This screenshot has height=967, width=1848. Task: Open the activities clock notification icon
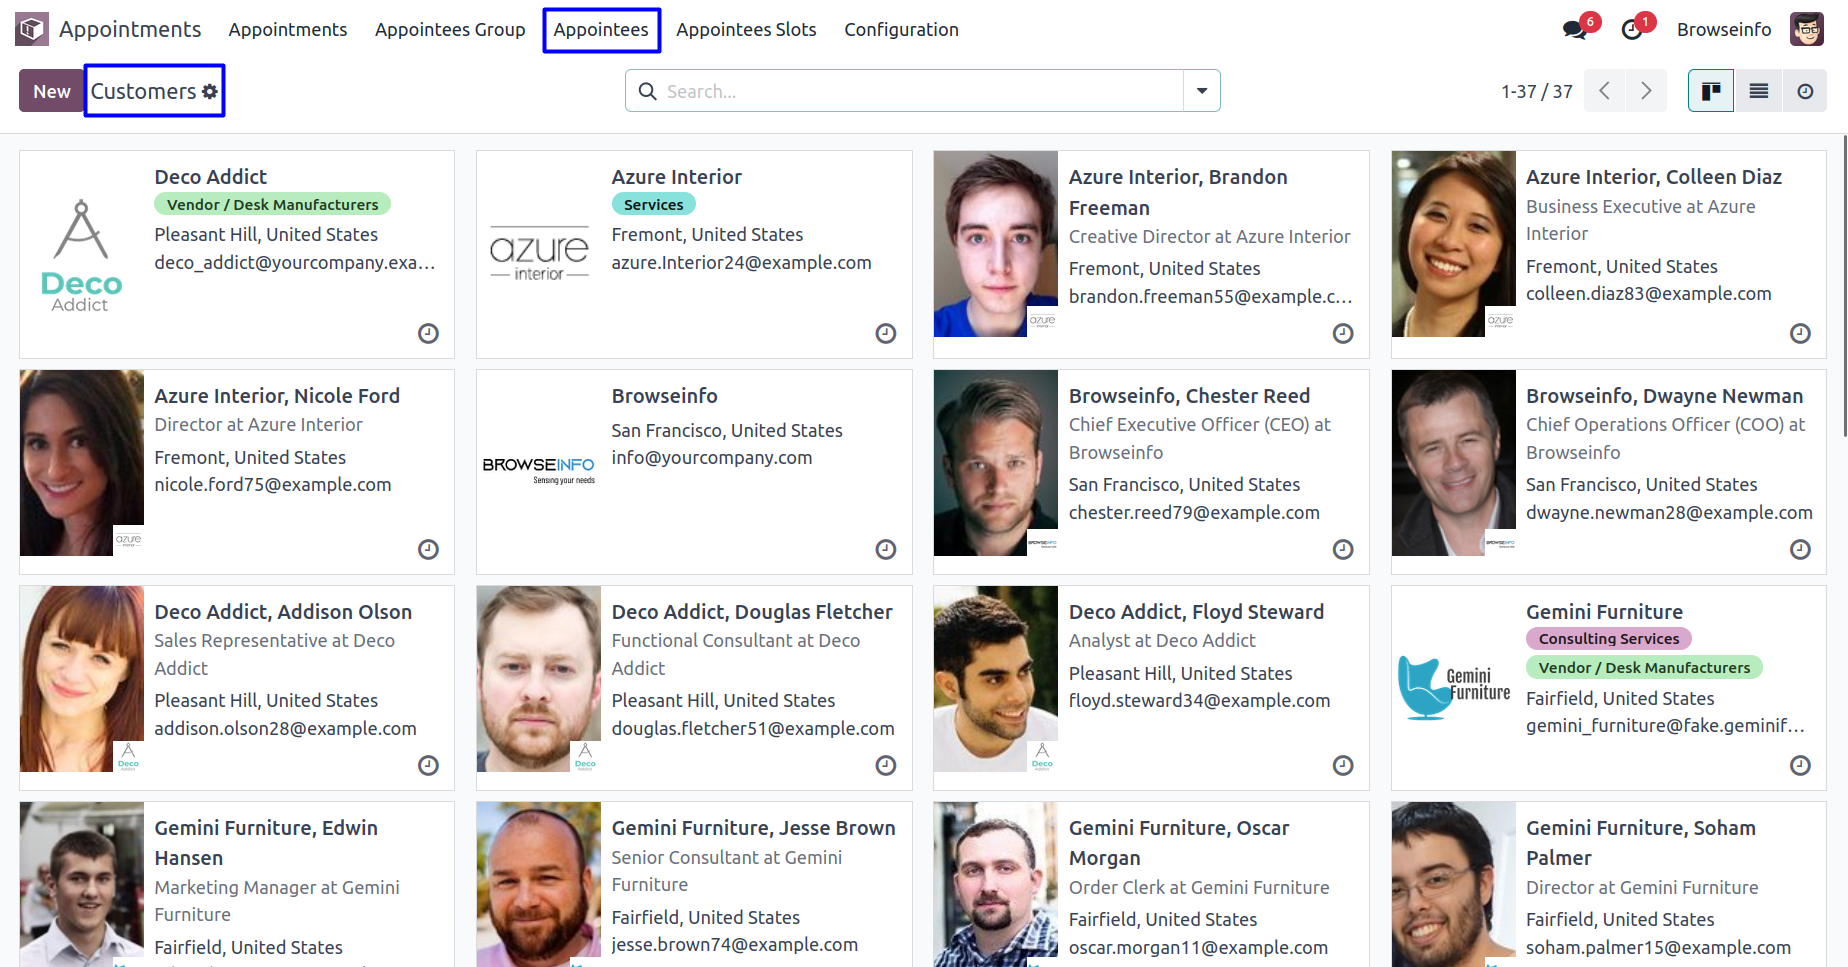pyautogui.click(x=1632, y=30)
